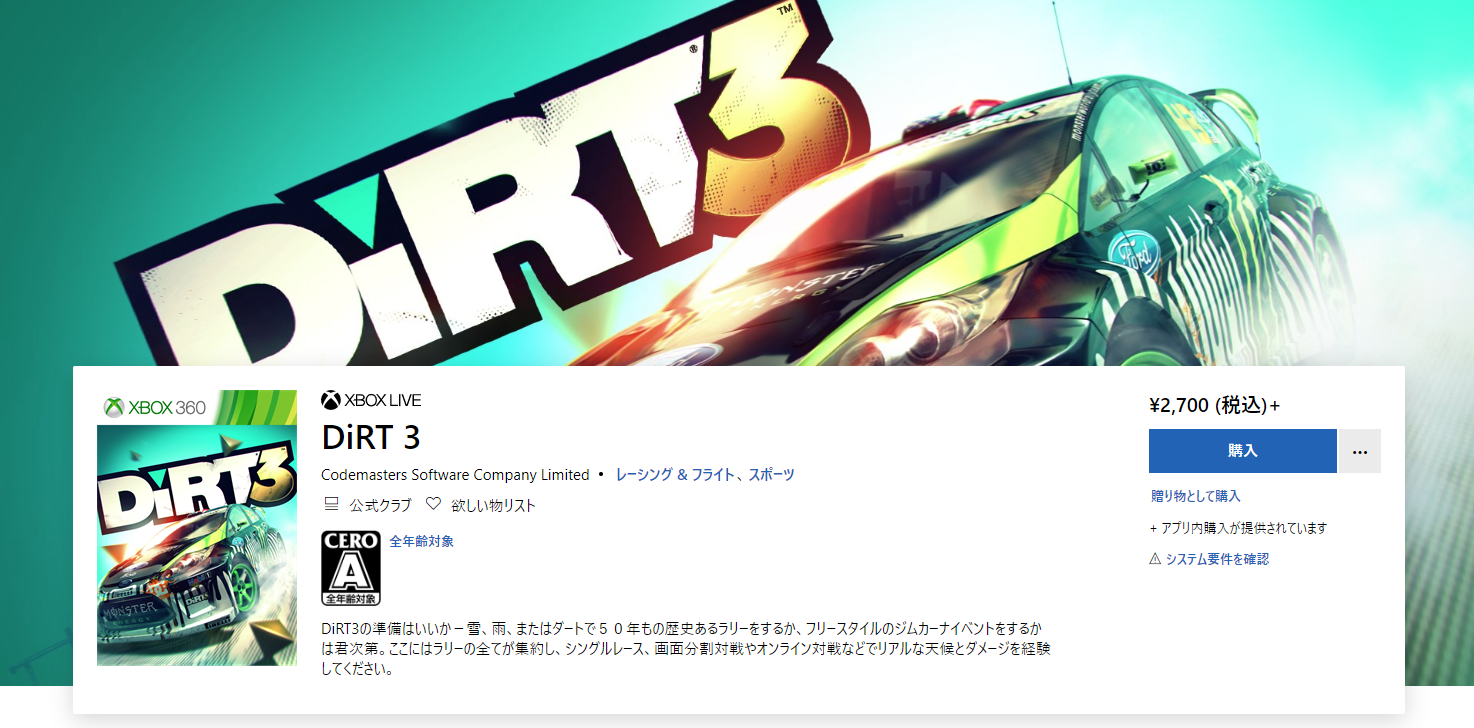The height and width of the screenshot is (728, 1474).
Task: Click the CERO A rating badge
Action: click(350, 568)
